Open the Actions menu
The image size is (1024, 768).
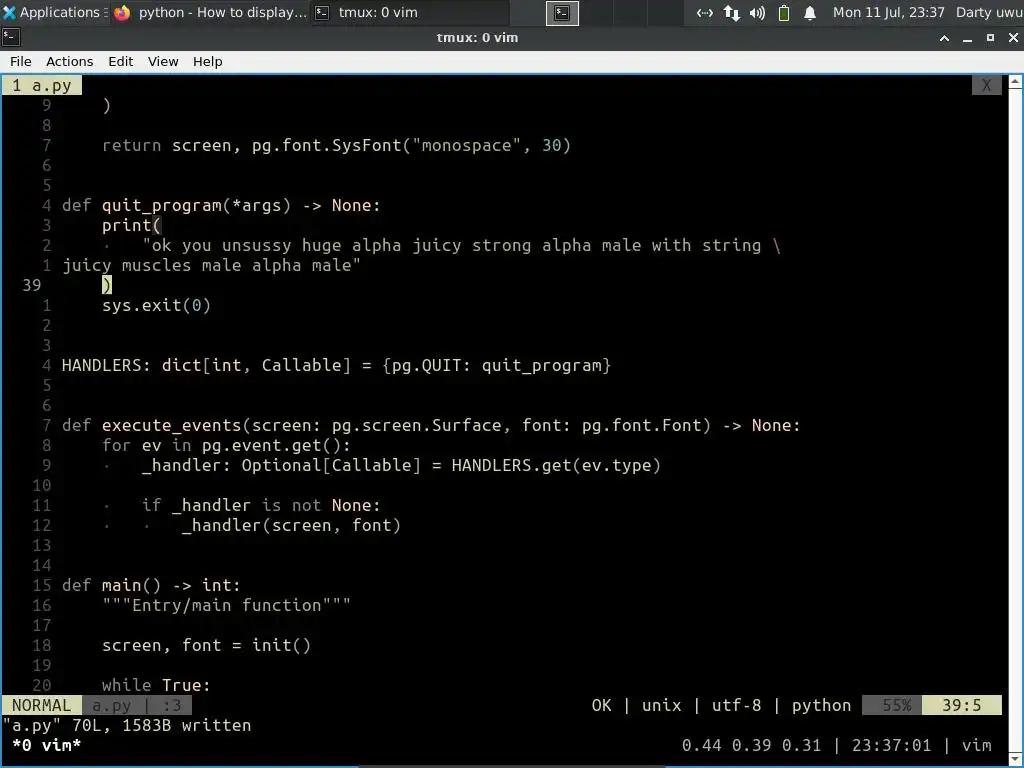click(69, 61)
